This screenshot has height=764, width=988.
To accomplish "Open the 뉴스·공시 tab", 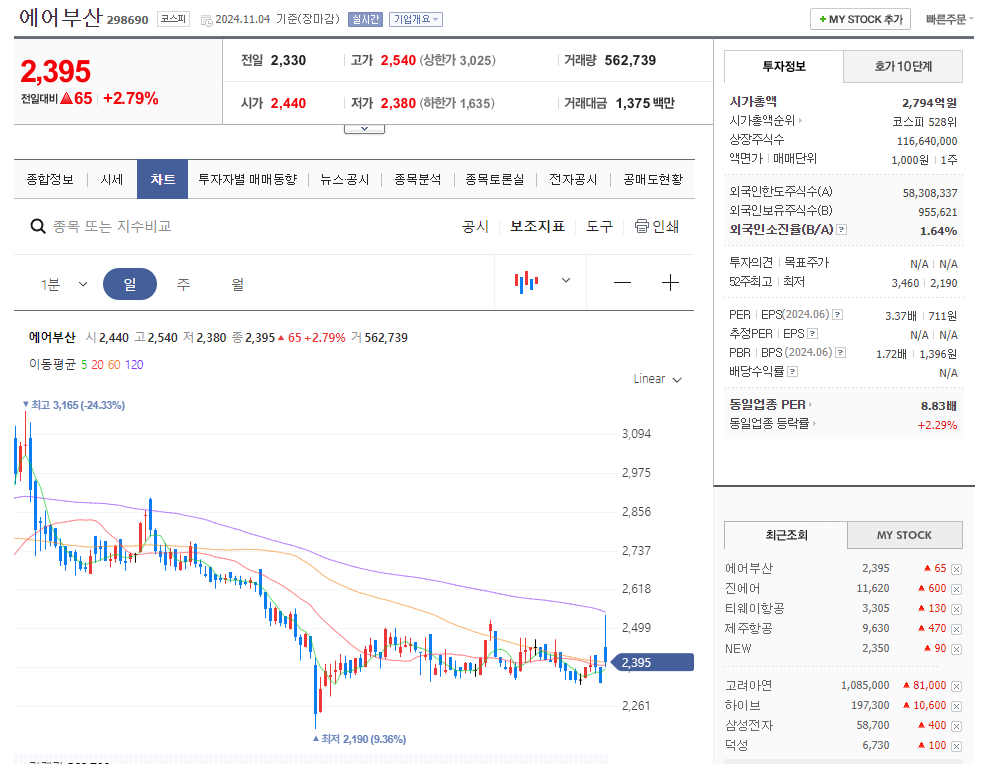I will pos(345,180).
